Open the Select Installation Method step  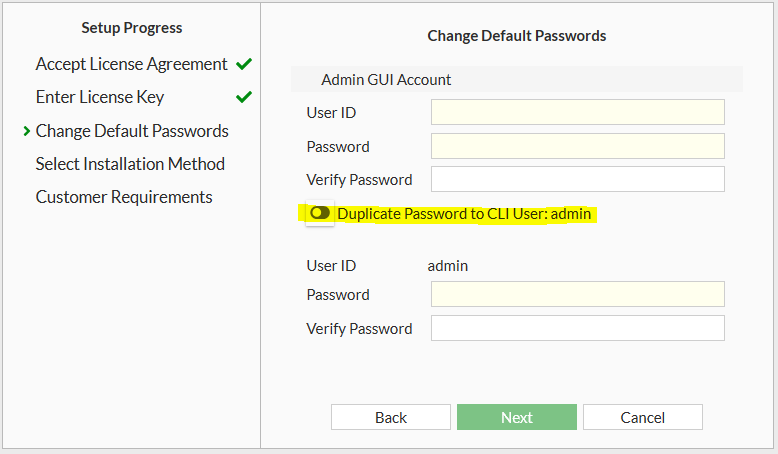tap(130, 164)
